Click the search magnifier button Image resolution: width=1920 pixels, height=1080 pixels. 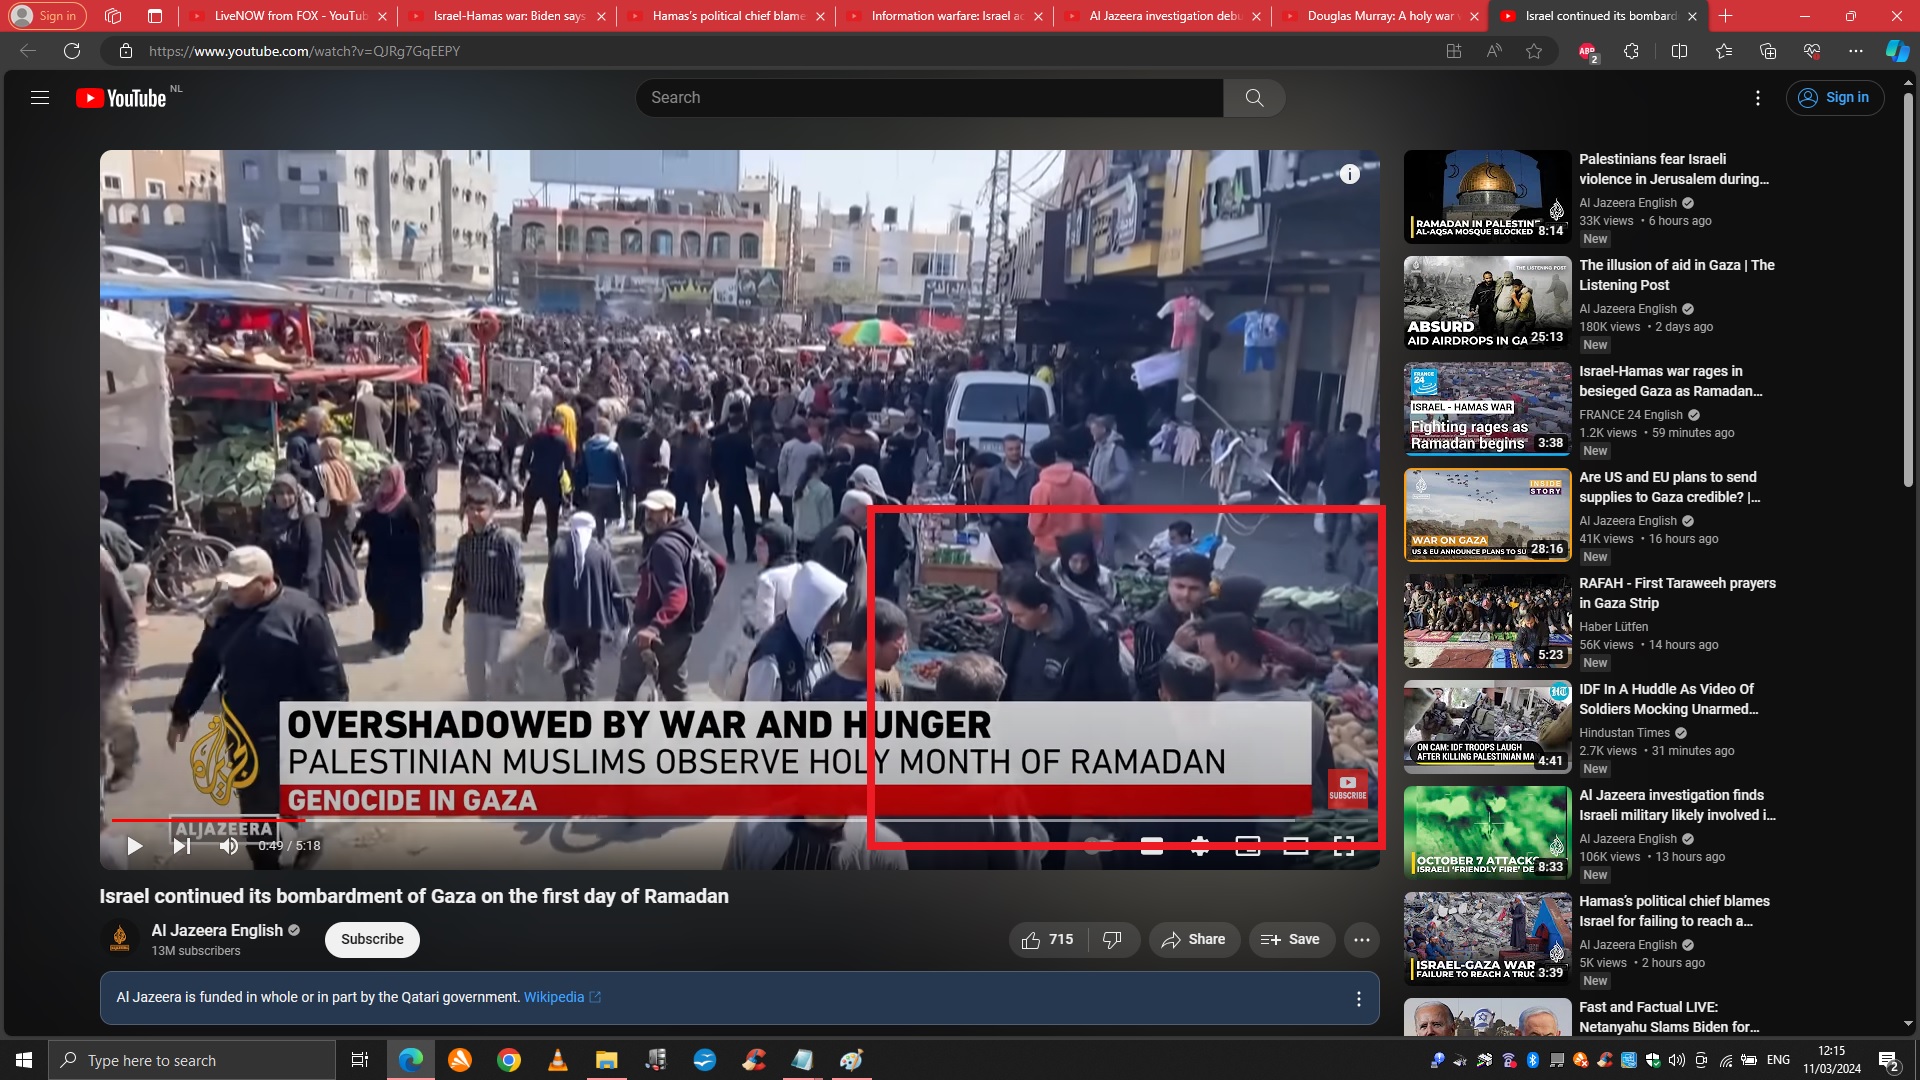click(x=1254, y=97)
